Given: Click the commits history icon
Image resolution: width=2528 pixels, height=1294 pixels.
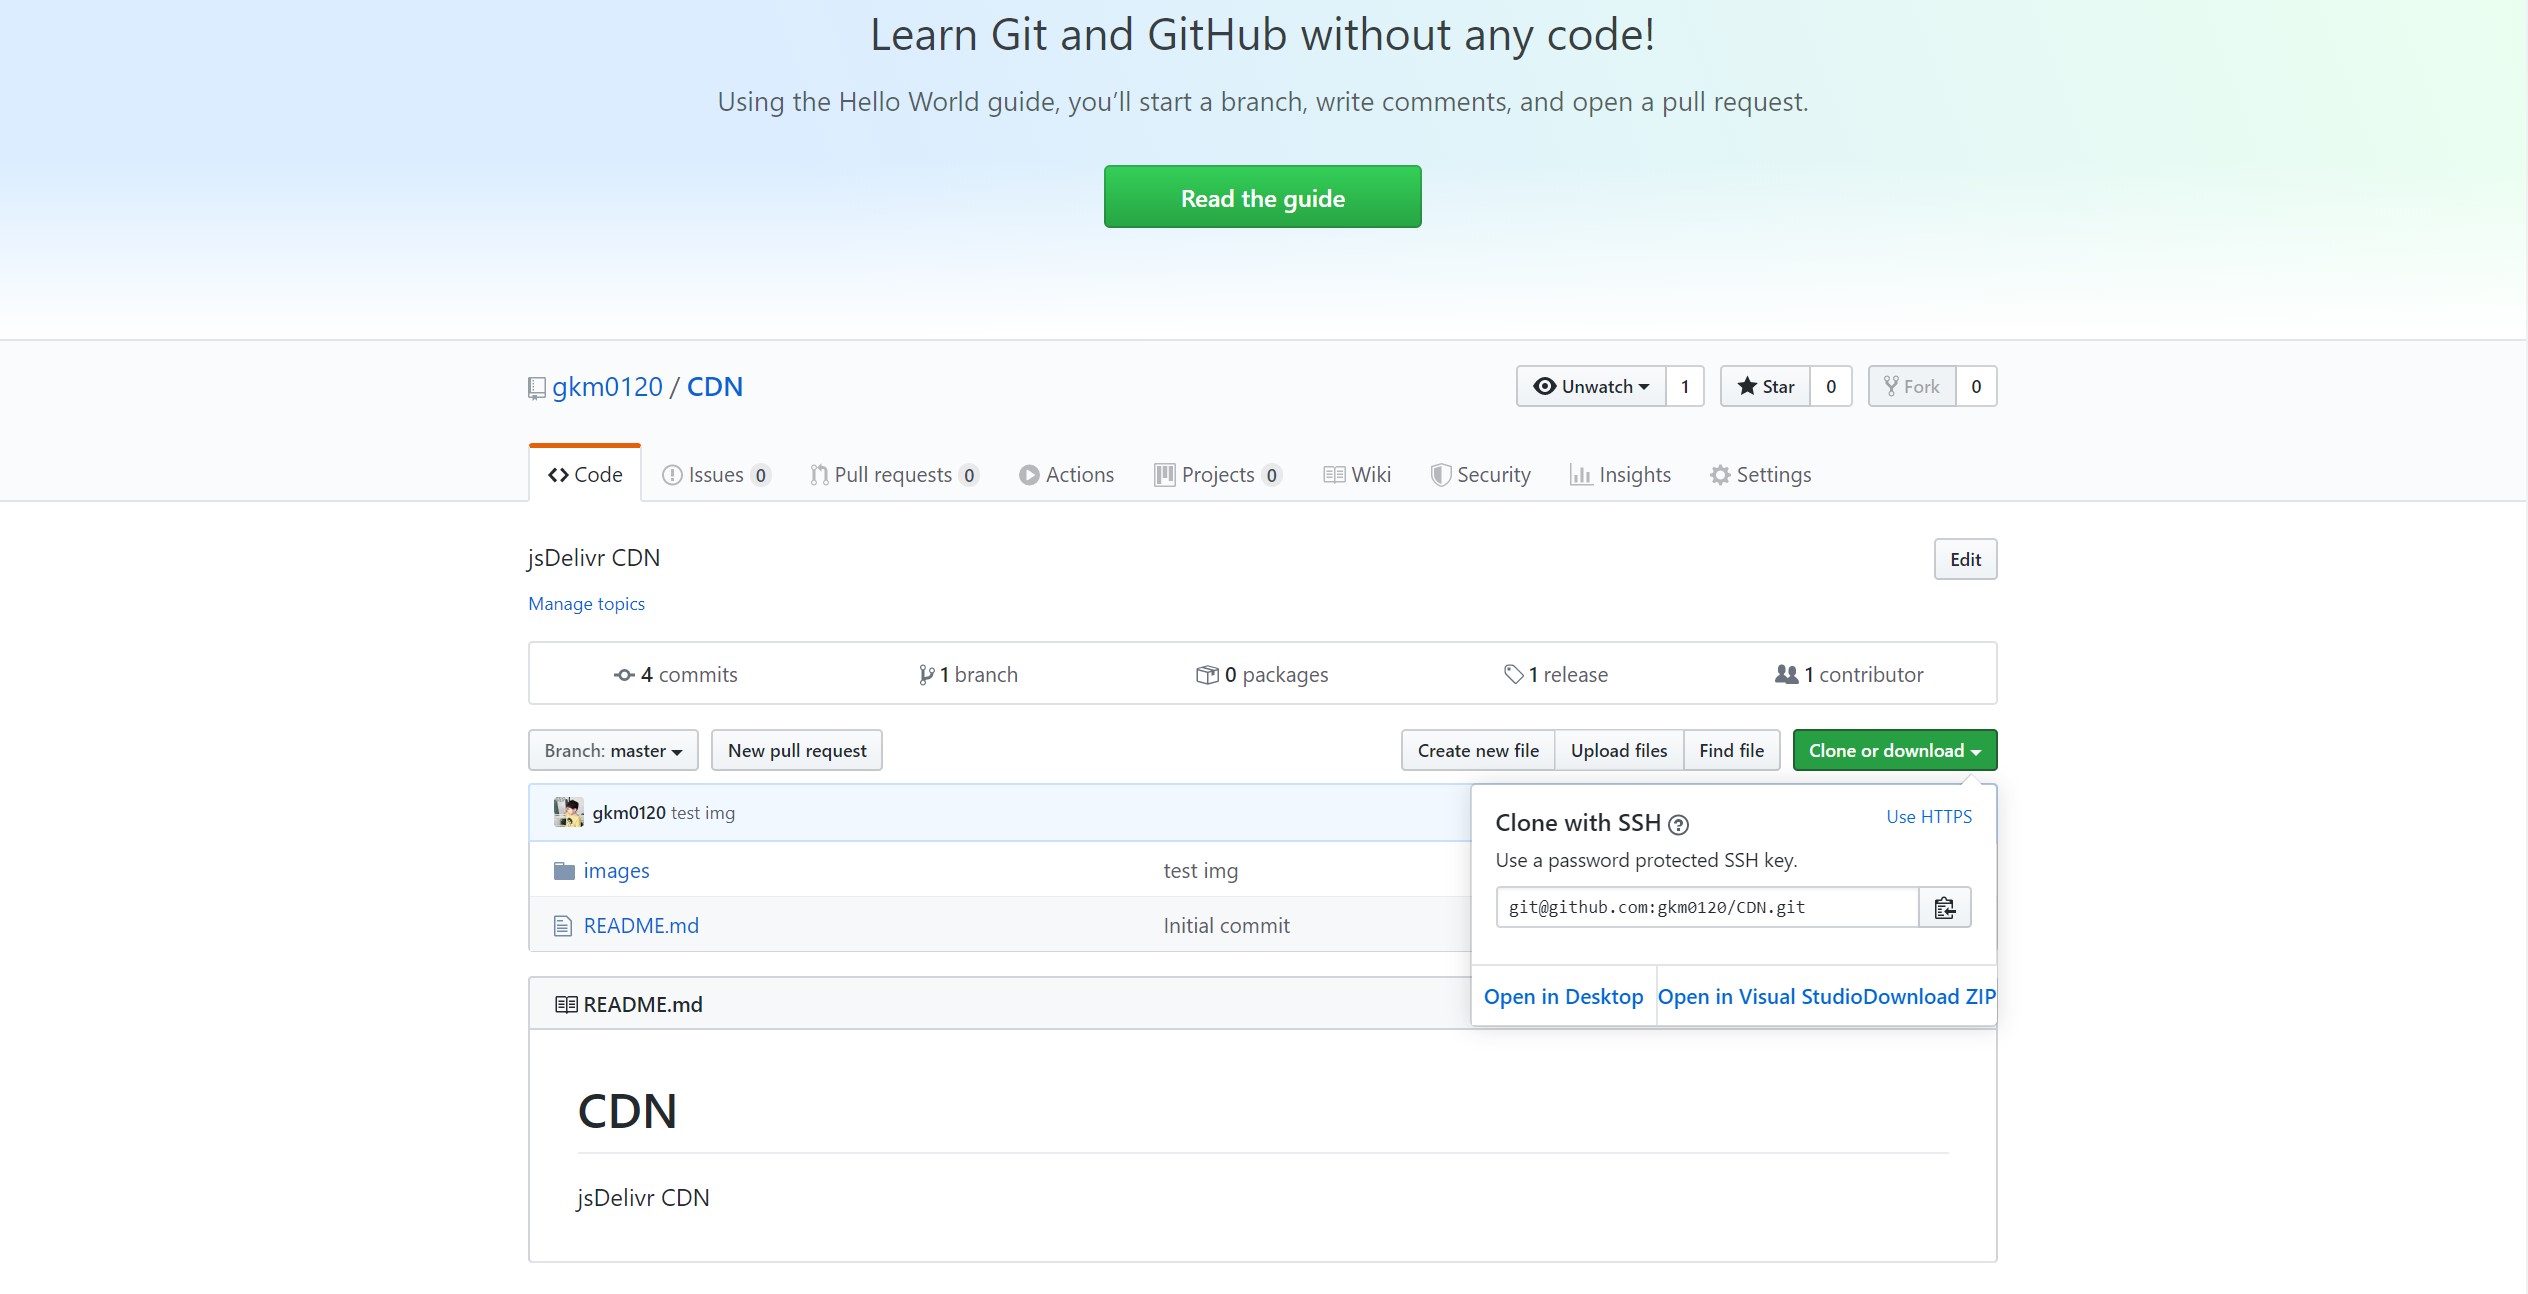Looking at the screenshot, I should pyautogui.click(x=624, y=675).
